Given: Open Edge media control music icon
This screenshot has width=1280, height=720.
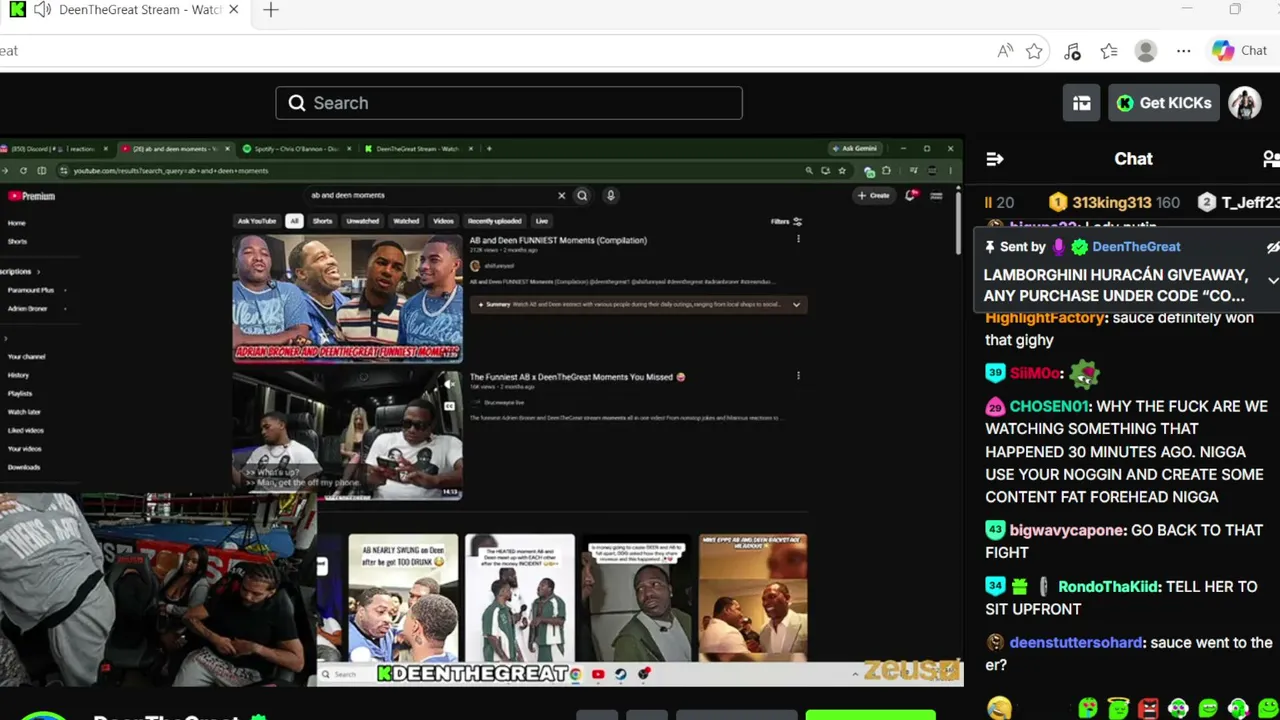Looking at the screenshot, I should 1072,51.
